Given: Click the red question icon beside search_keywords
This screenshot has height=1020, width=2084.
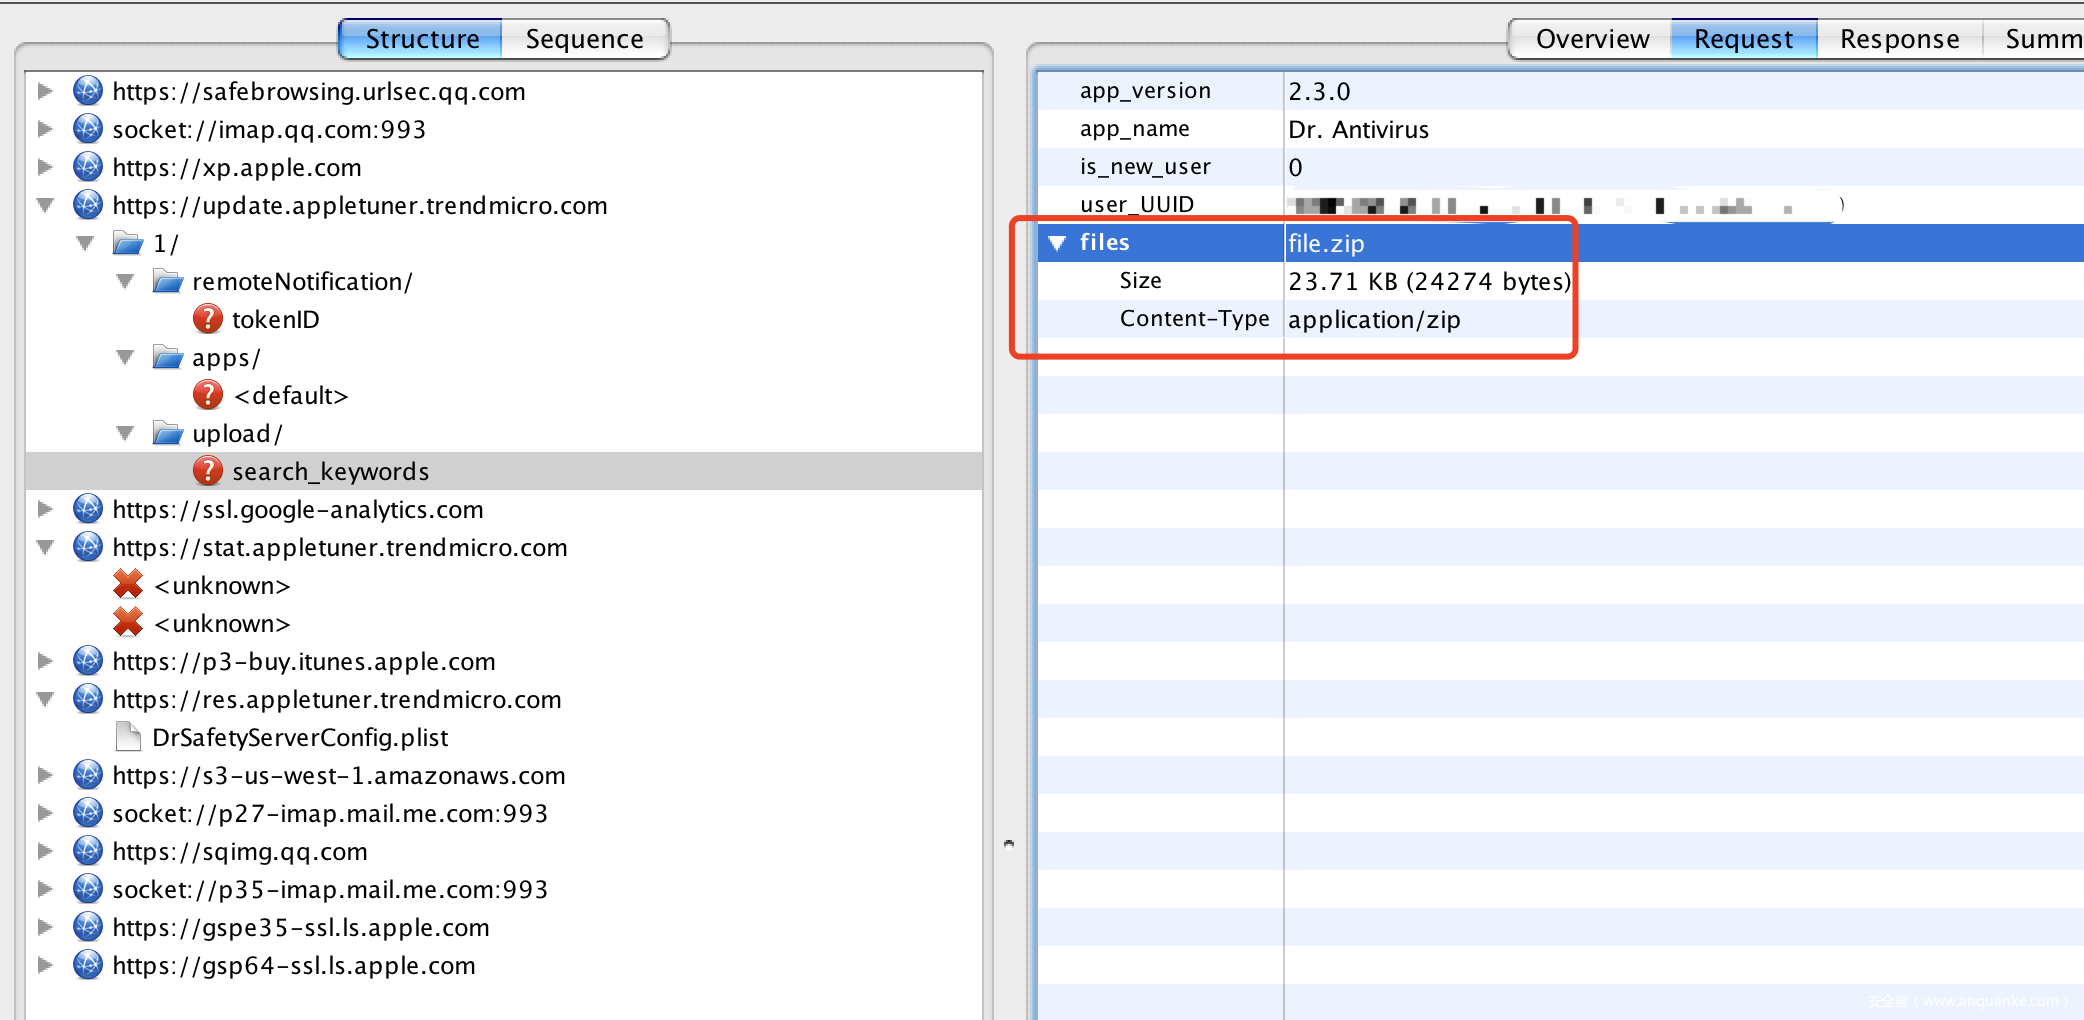Looking at the screenshot, I should 207,471.
